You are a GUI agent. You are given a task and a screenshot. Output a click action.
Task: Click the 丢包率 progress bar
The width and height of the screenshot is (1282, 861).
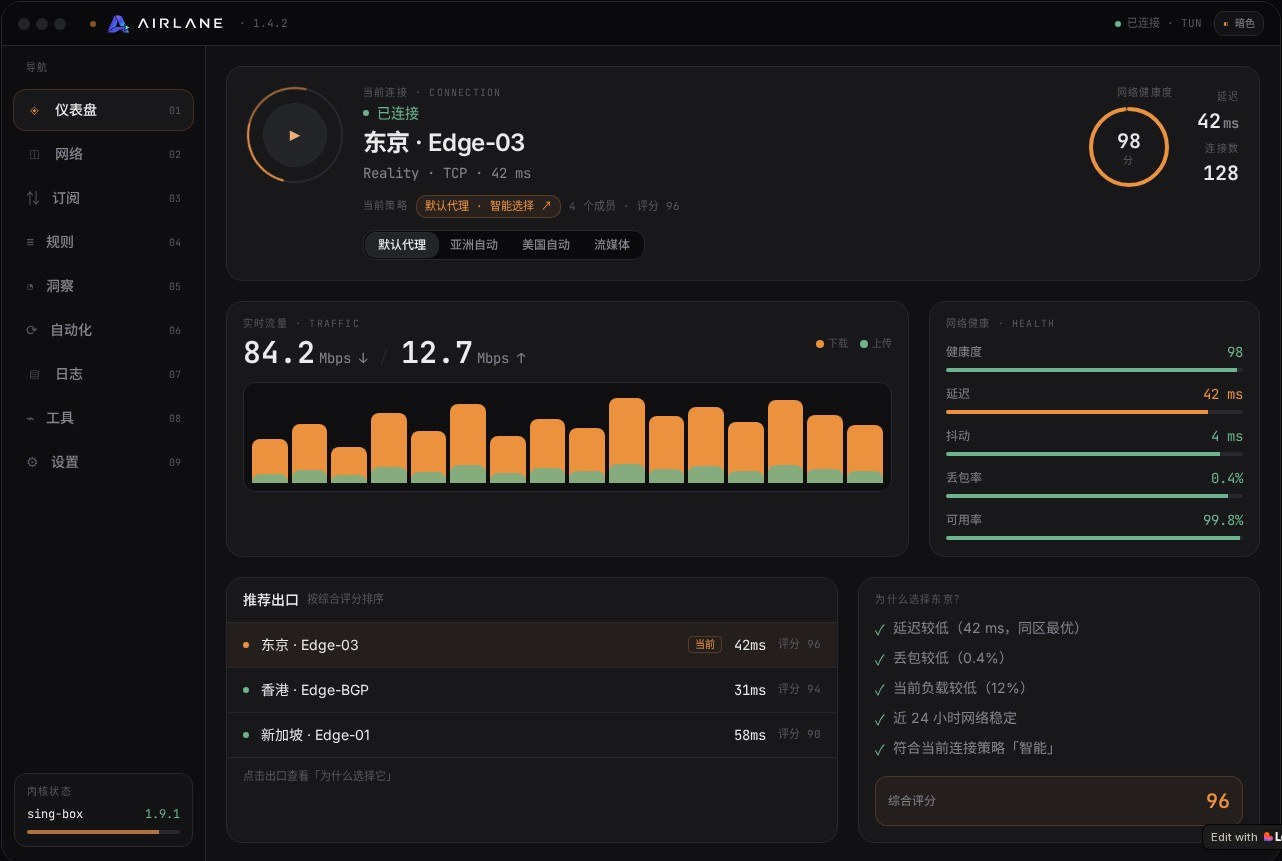[x=1094, y=496]
